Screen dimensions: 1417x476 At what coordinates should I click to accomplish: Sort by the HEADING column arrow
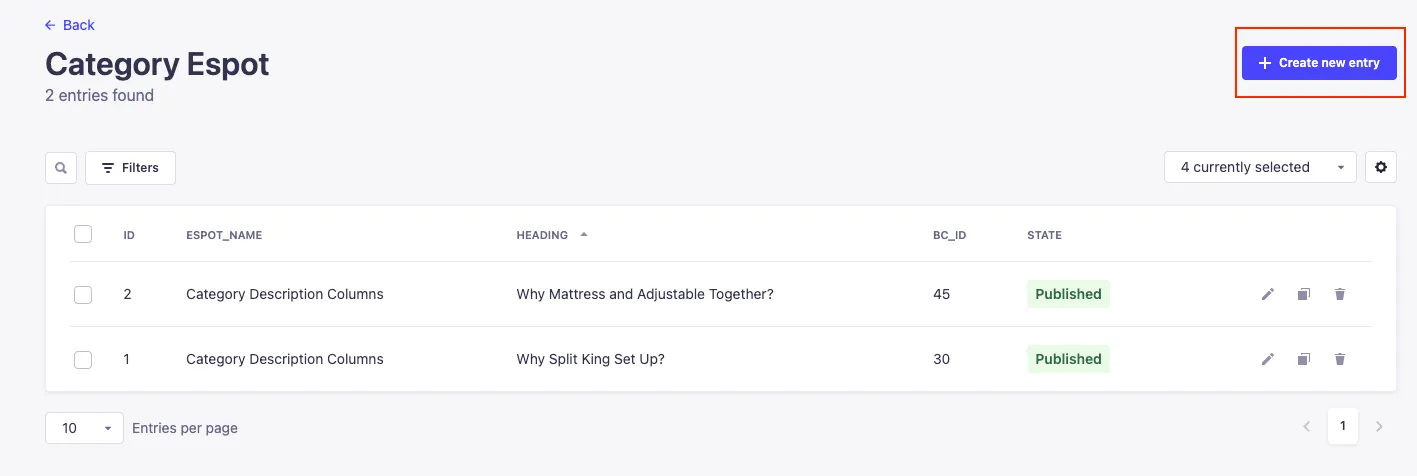[584, 235]
